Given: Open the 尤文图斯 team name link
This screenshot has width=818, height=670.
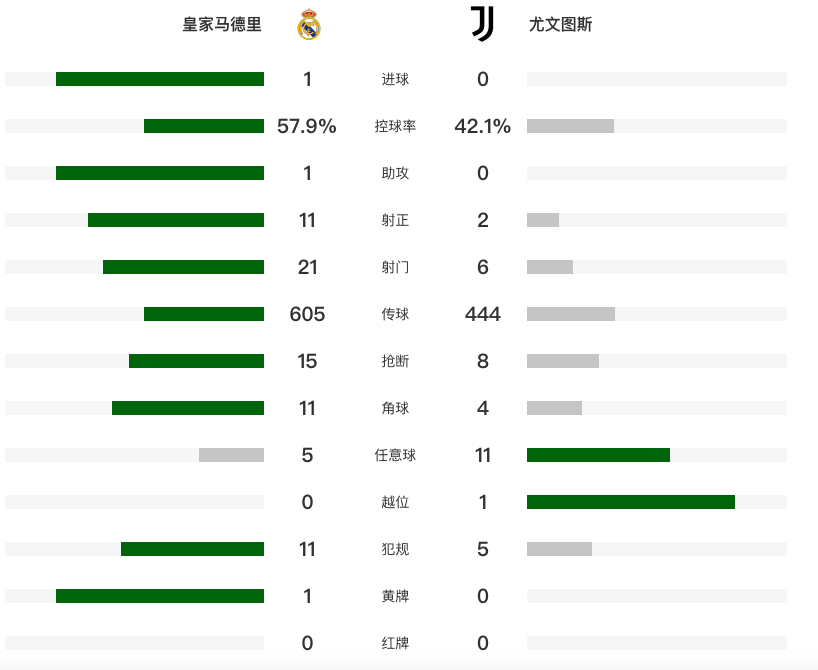Looking at the screenshot, I should (560, 24).
